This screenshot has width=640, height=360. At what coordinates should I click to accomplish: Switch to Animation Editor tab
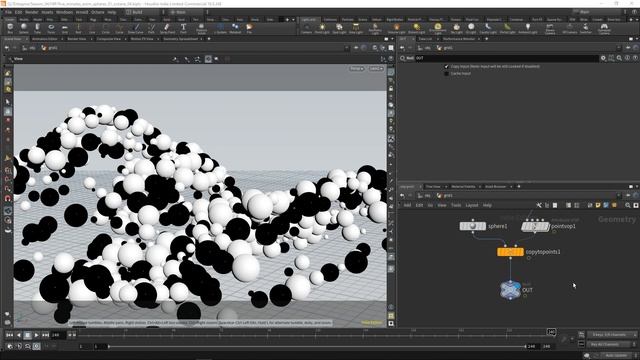44,39
